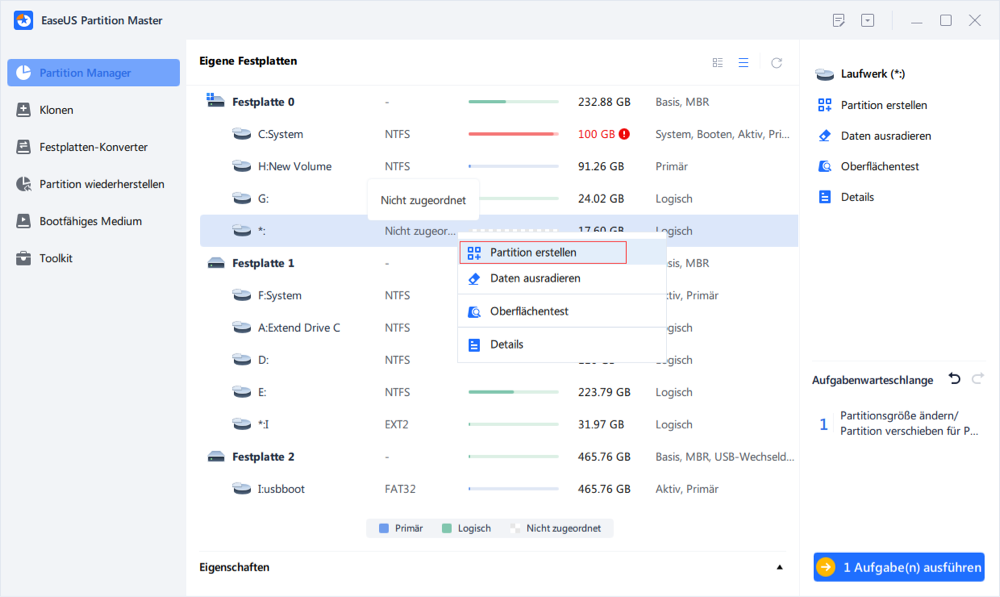Select the A:Extend Drive C partition row
Viewport: 1000px width, 597px height.
coord(499,328)
